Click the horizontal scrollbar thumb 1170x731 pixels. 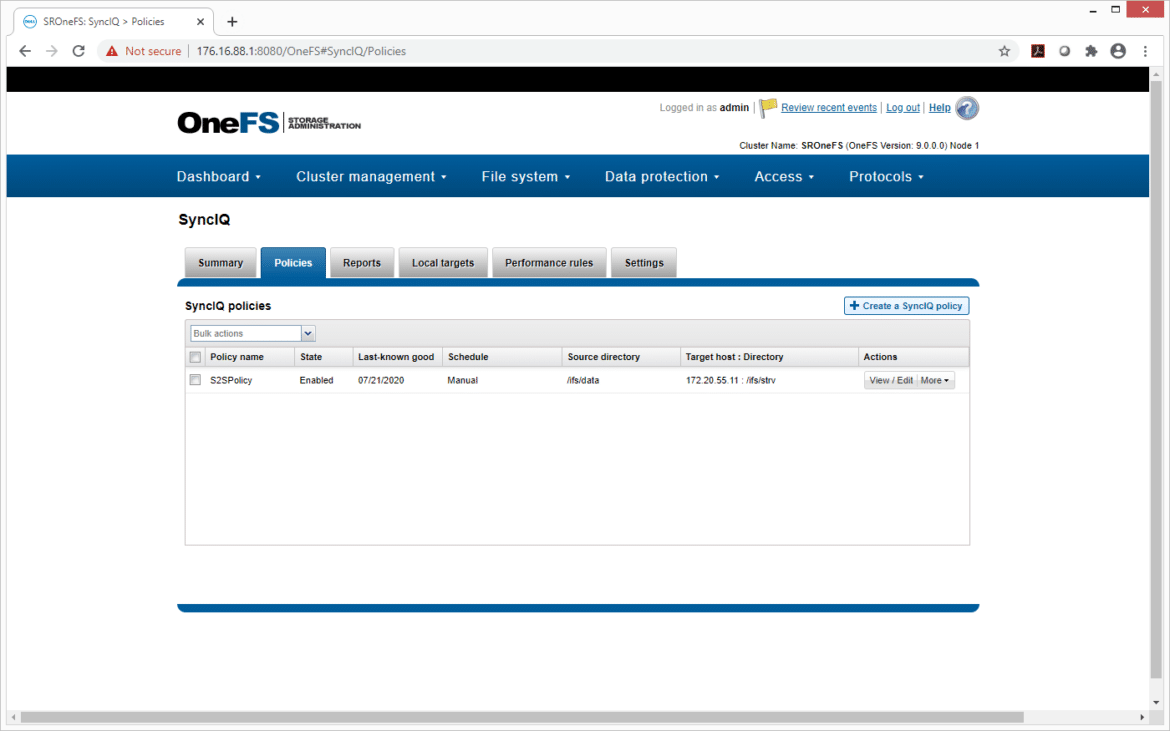(522, 717)
